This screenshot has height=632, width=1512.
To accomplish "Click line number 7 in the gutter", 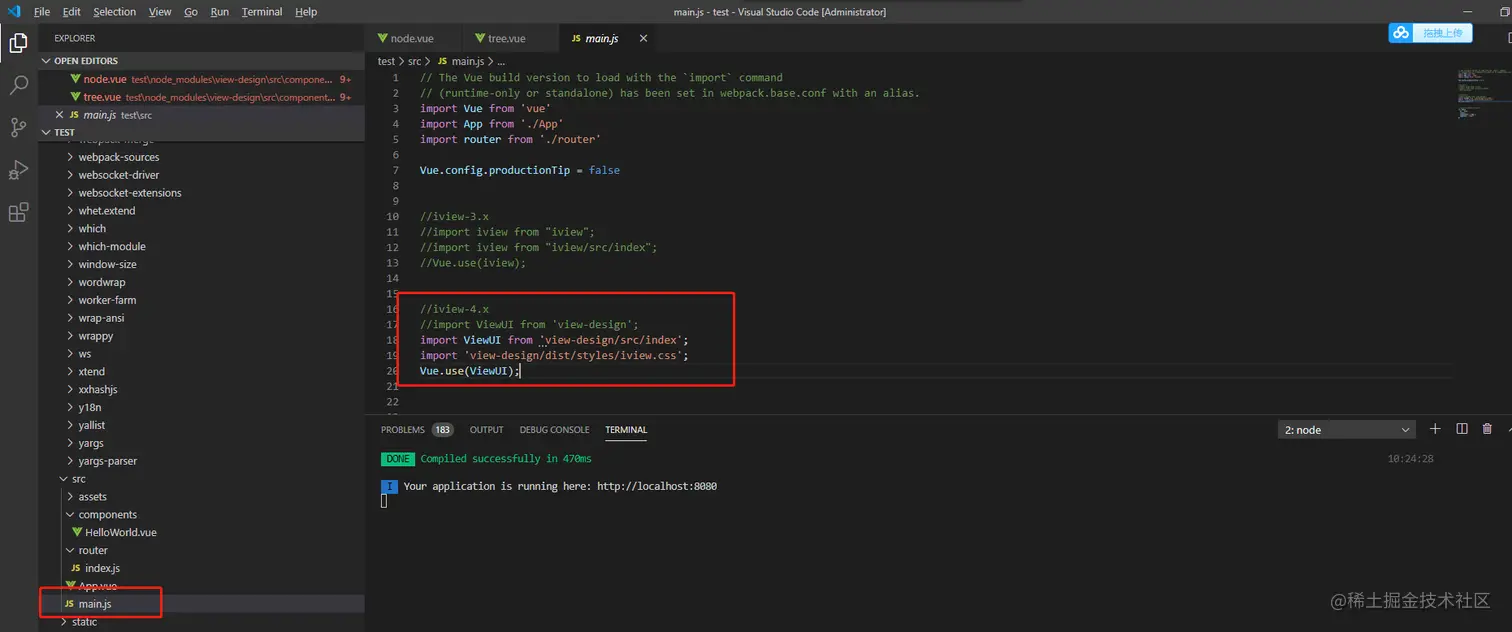I will click(396, 170).
